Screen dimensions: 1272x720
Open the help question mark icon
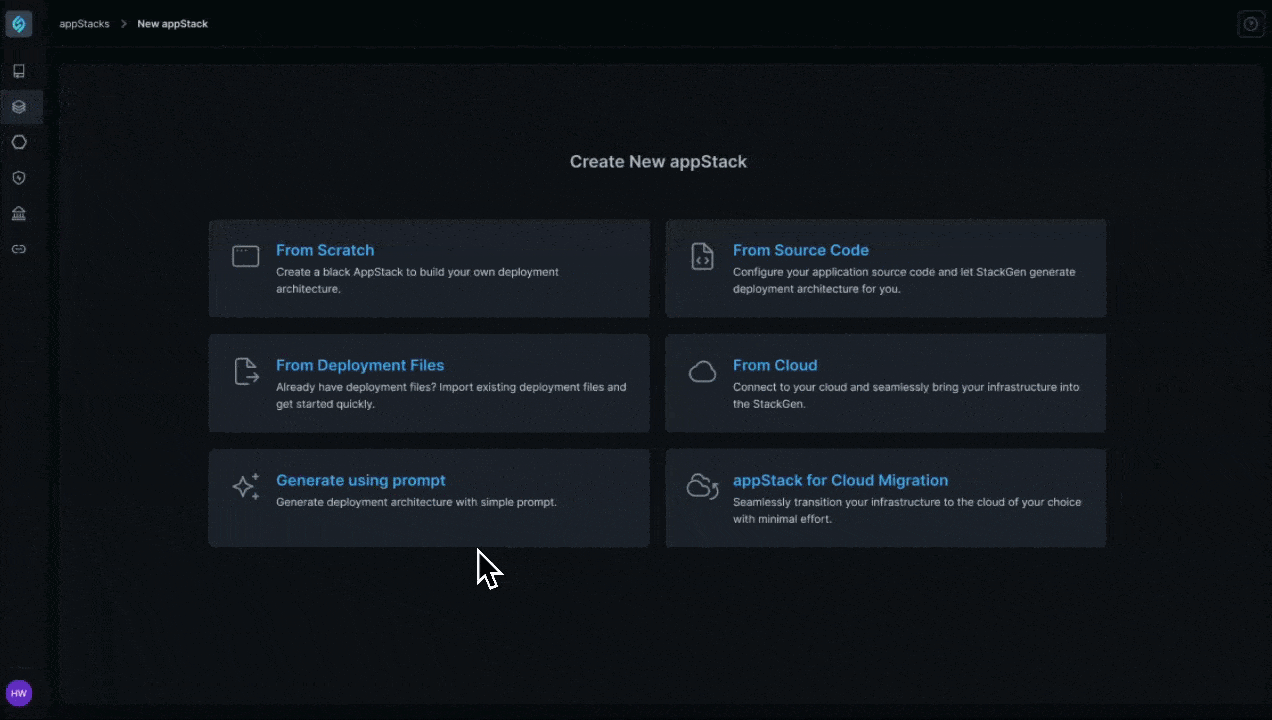point(1250,24)
